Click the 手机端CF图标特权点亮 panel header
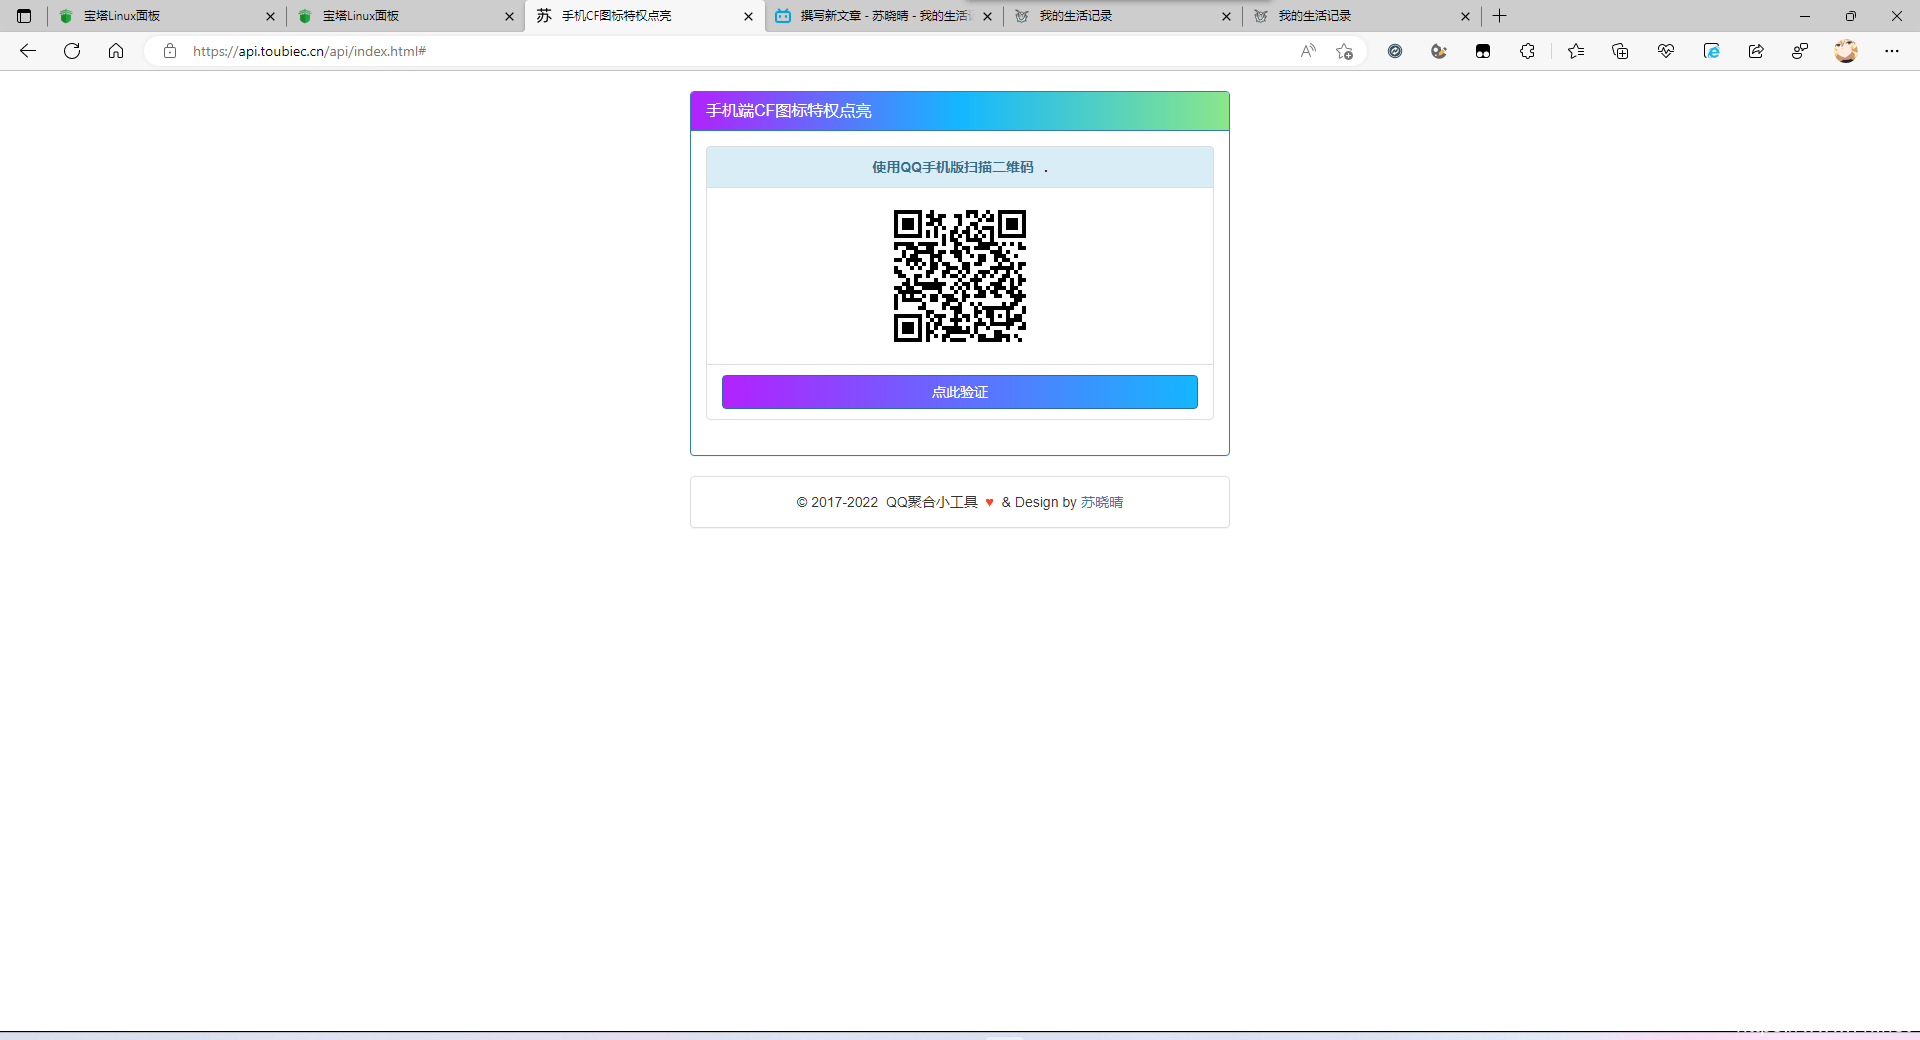The image size is (1920, 1040). 960,111
